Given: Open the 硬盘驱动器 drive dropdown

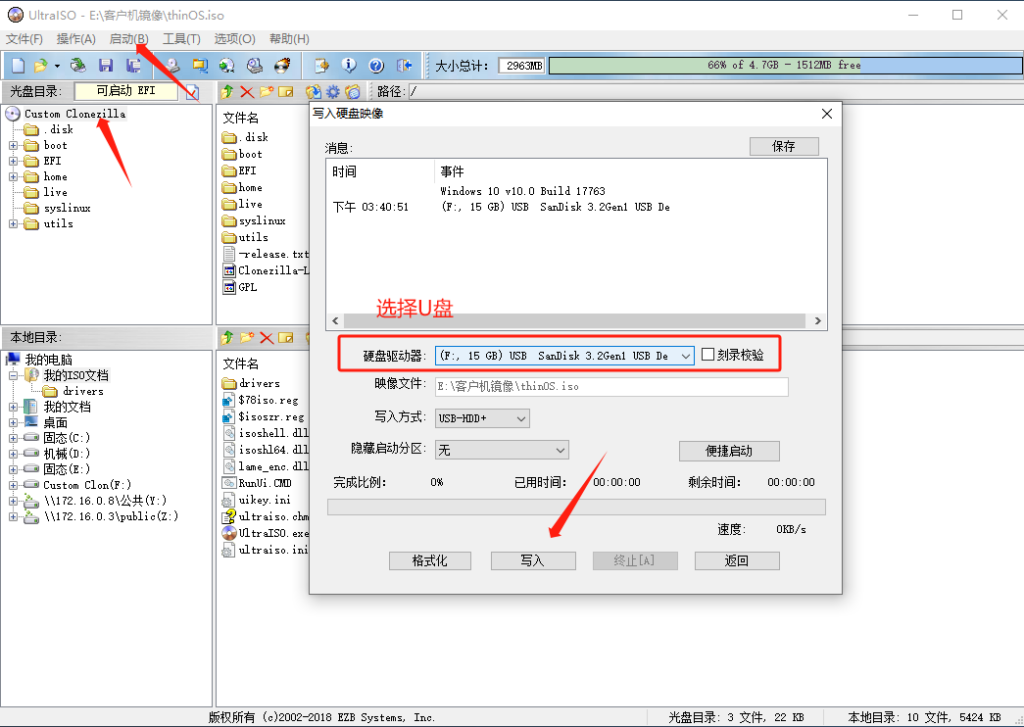Looking at the screenshot, I should tap(685, 356).
